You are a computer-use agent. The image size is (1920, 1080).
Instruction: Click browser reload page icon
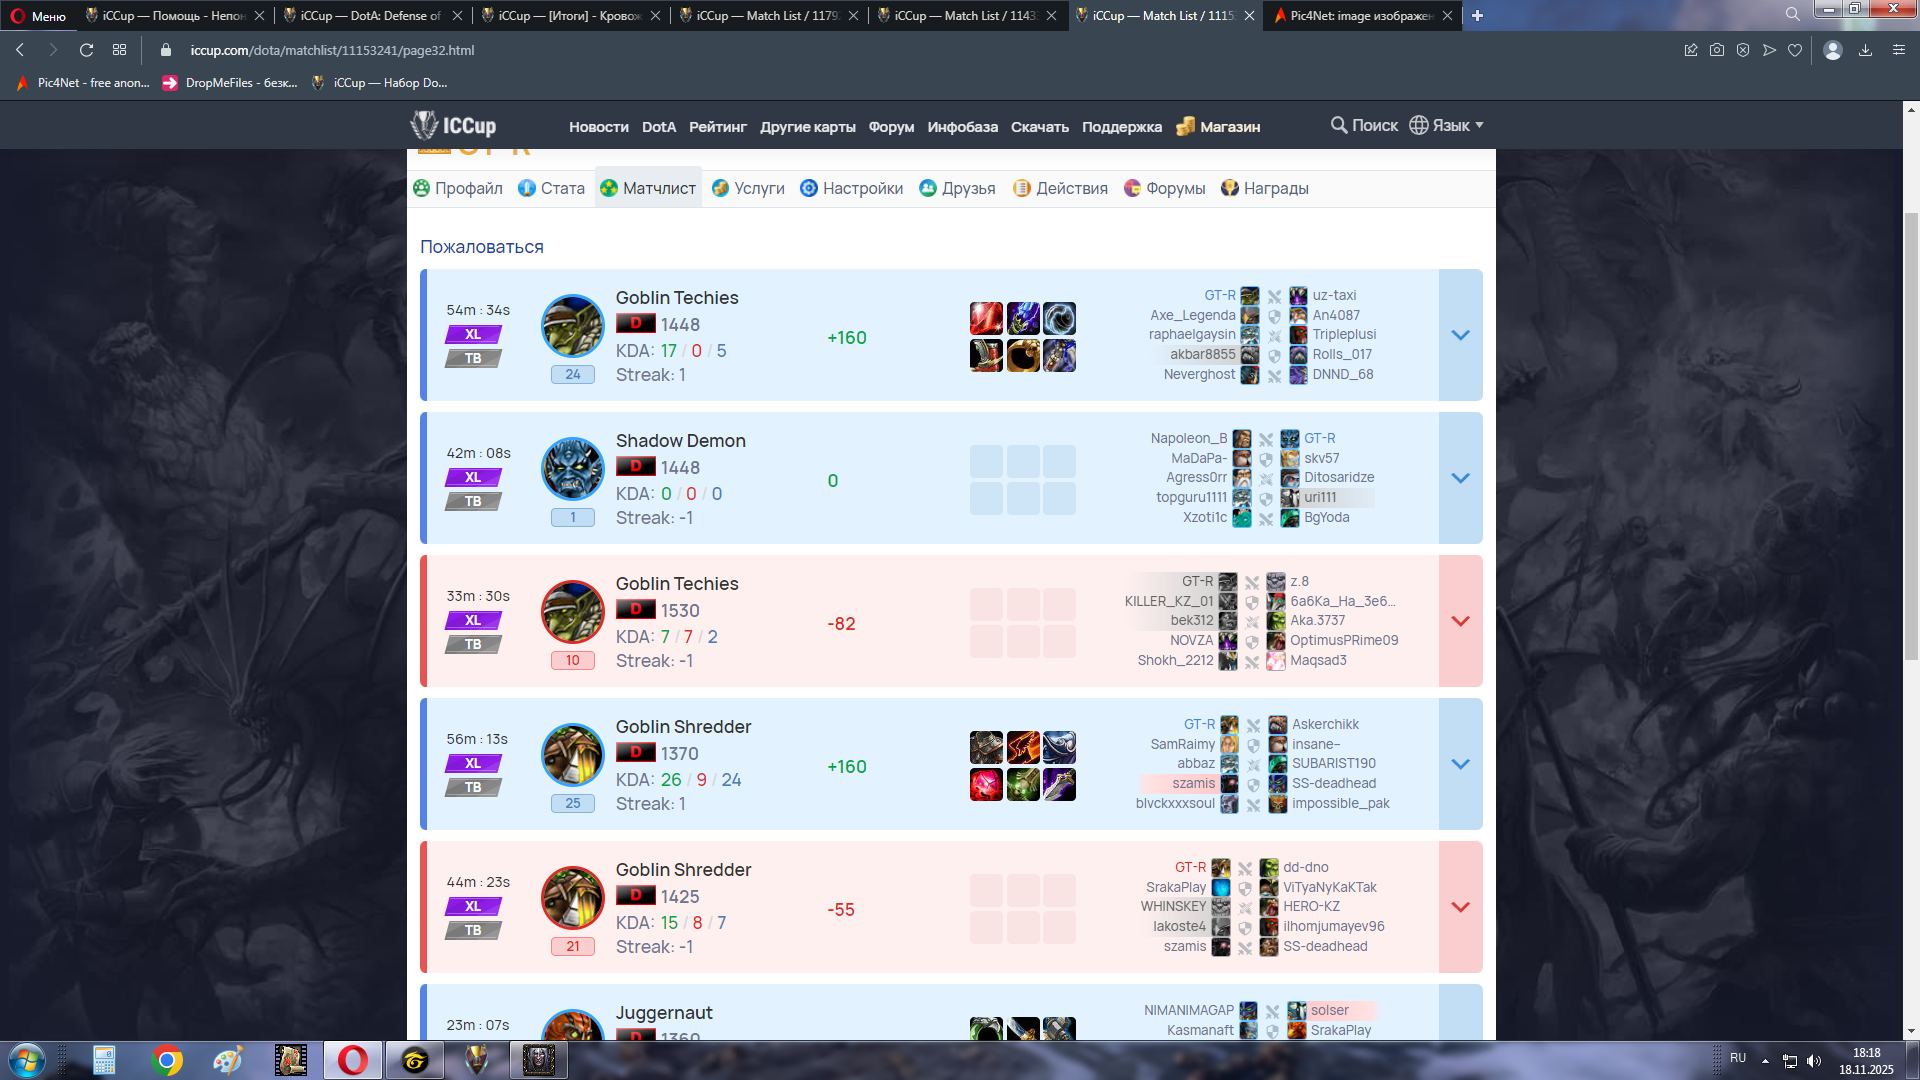point(87,50)
